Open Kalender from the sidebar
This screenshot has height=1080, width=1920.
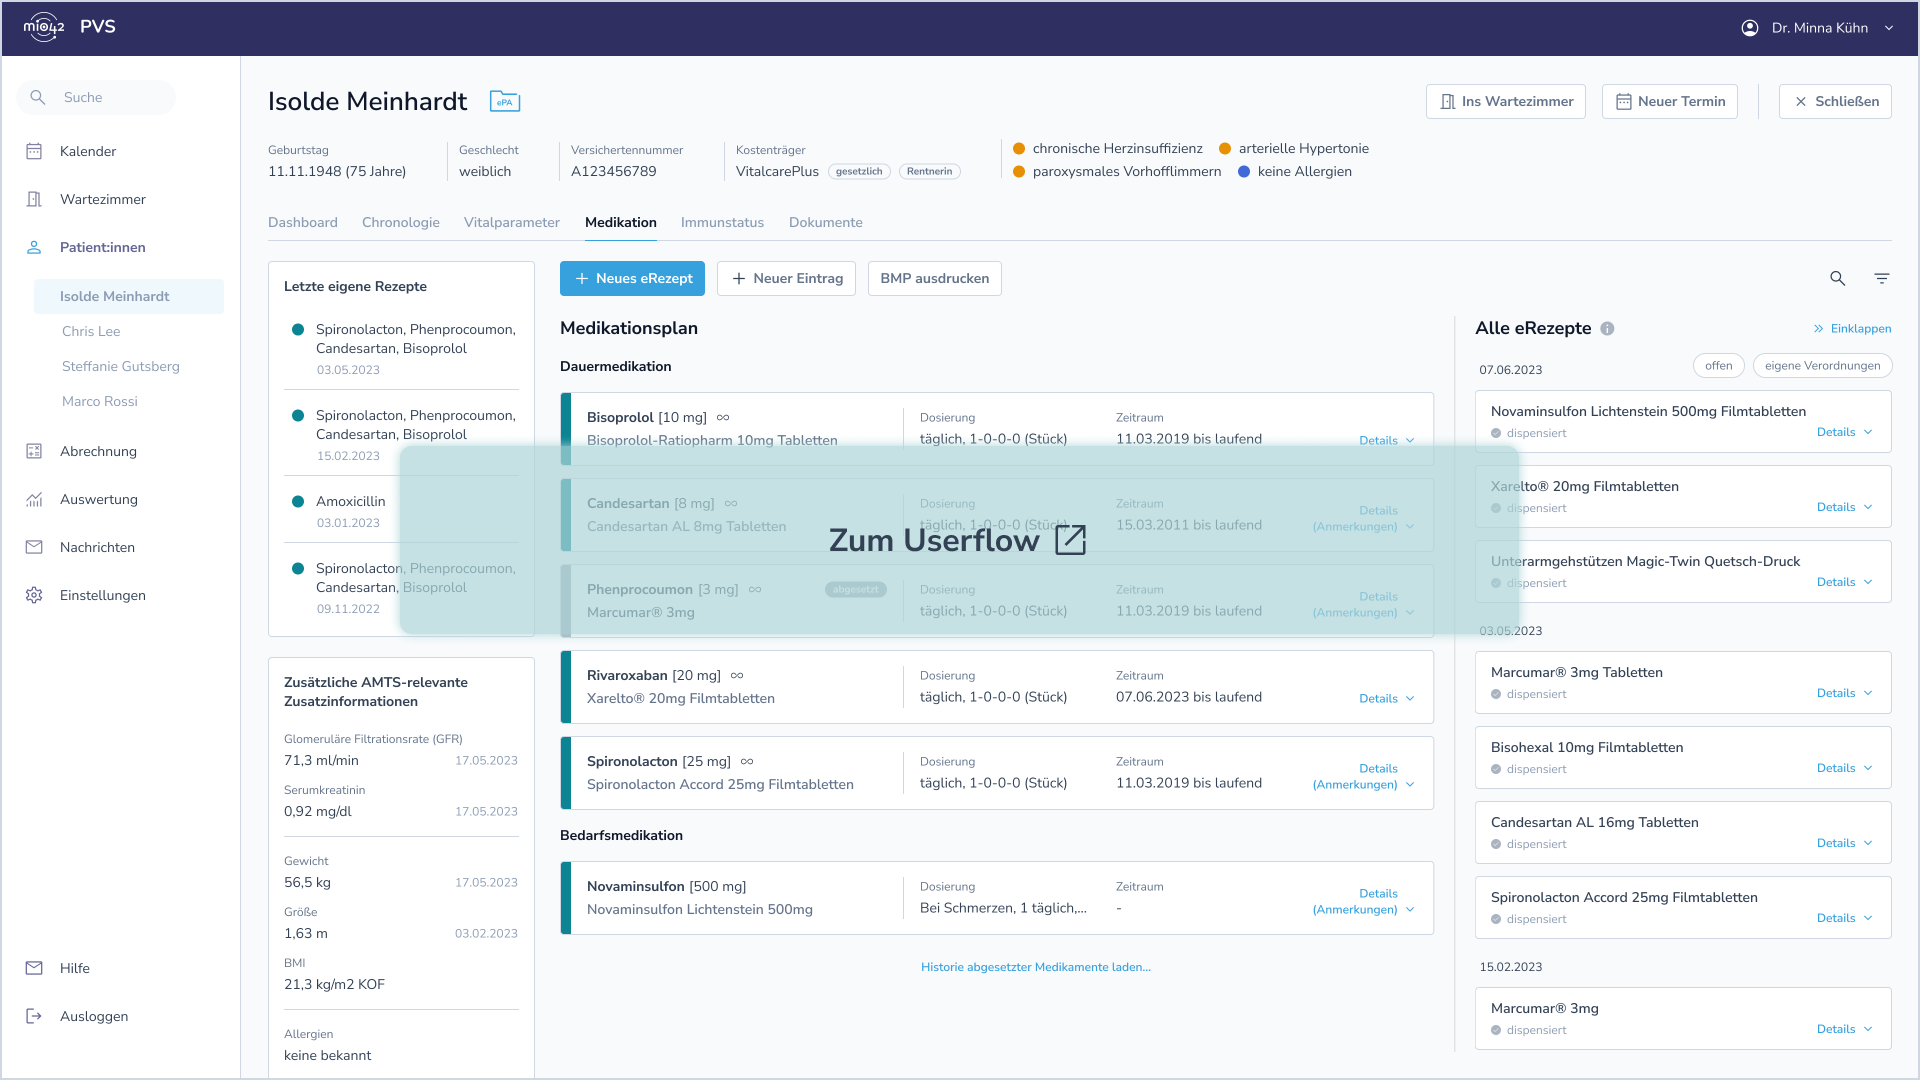[x=88, y=151]
